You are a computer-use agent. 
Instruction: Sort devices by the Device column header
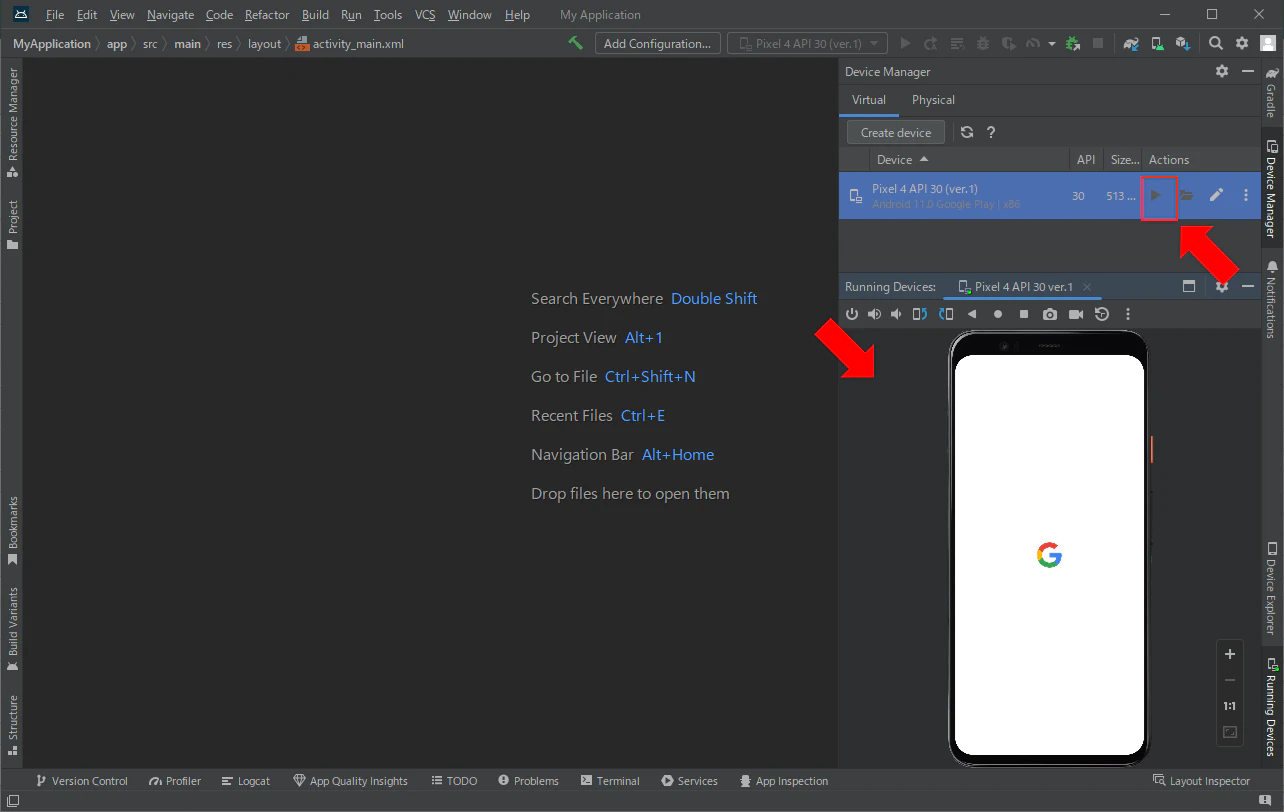click(x=969, y=159)
